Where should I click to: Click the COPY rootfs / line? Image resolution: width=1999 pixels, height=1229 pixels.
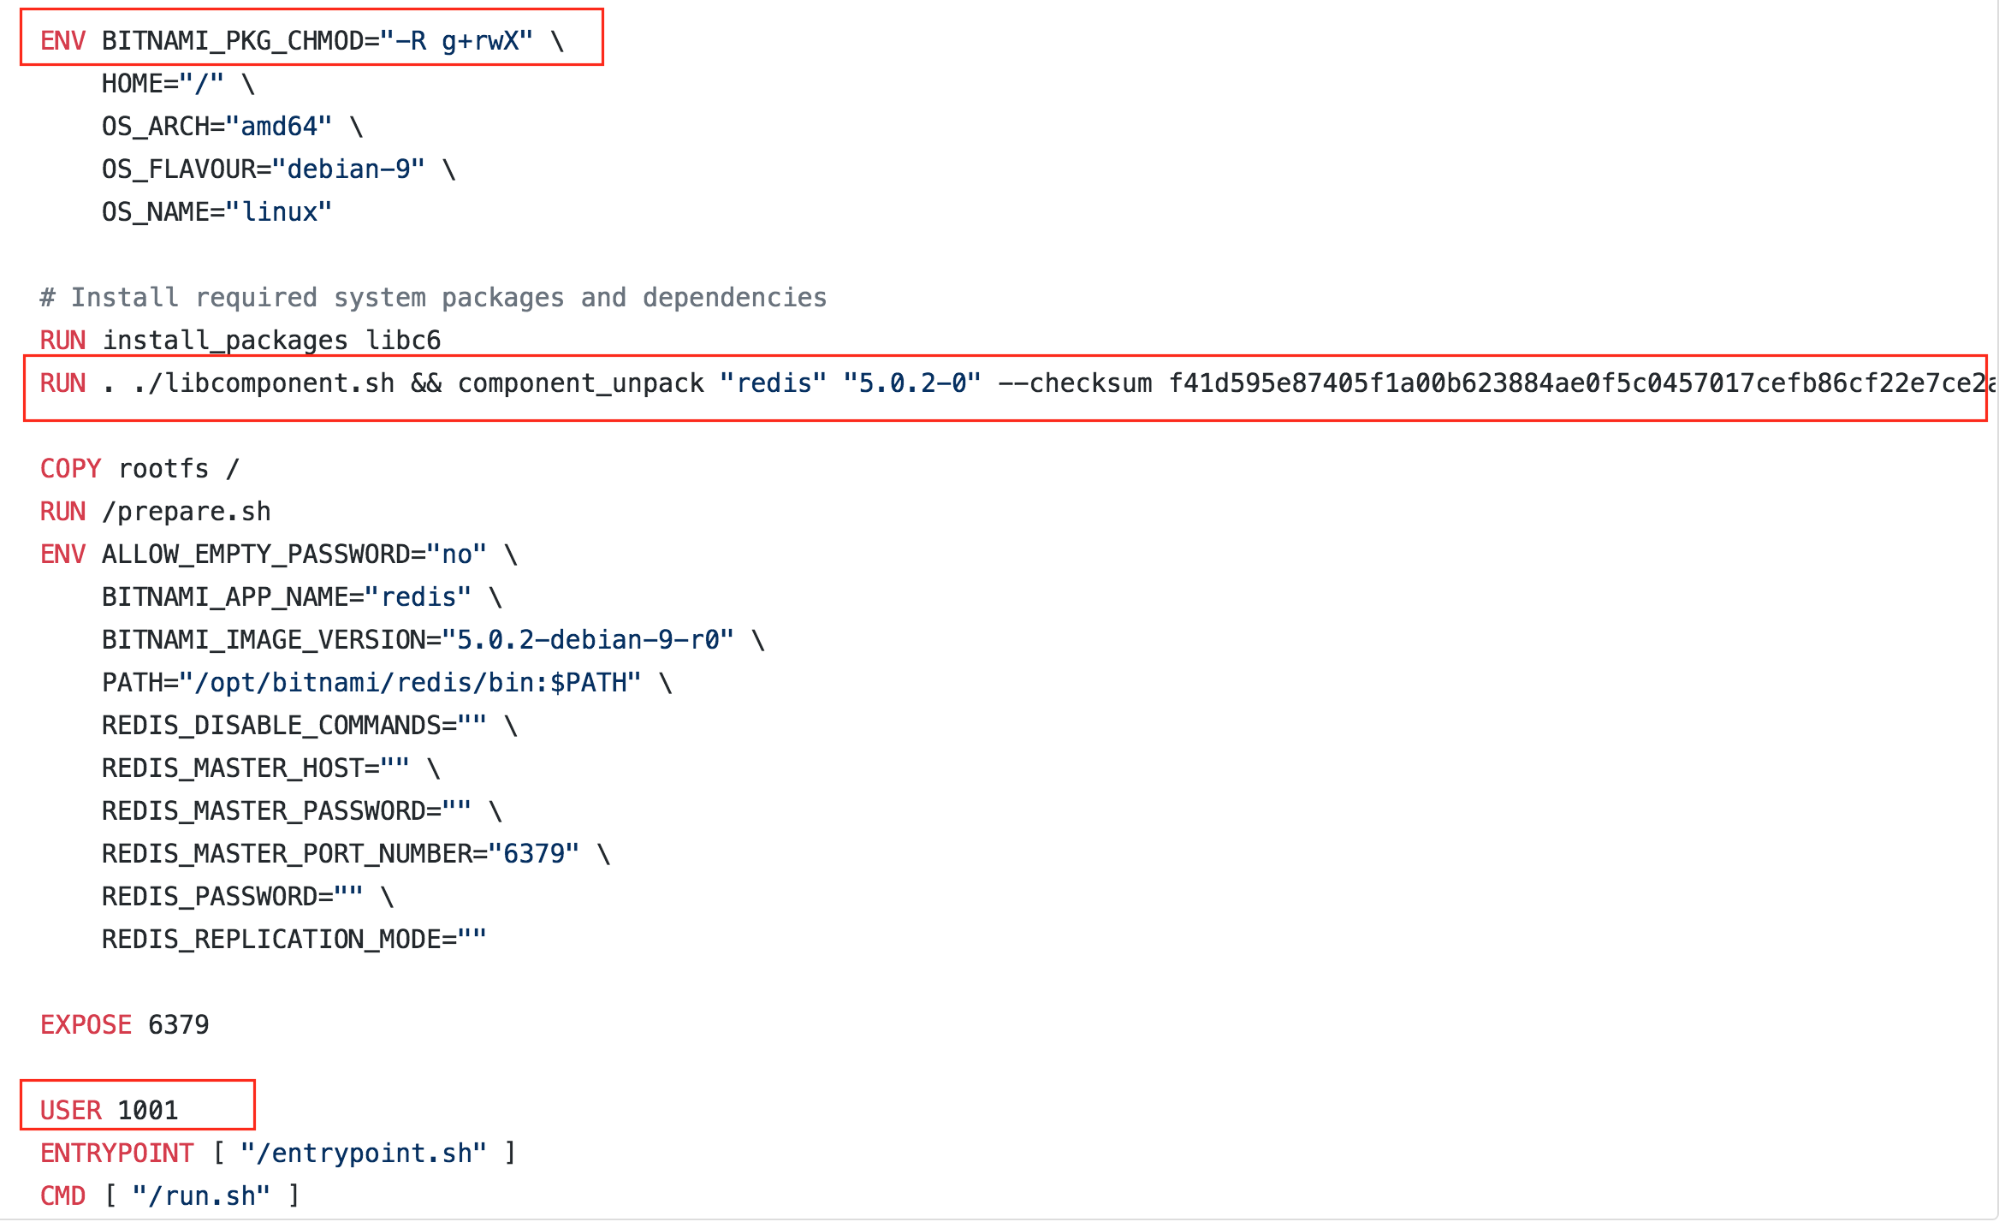click(140, 469)
